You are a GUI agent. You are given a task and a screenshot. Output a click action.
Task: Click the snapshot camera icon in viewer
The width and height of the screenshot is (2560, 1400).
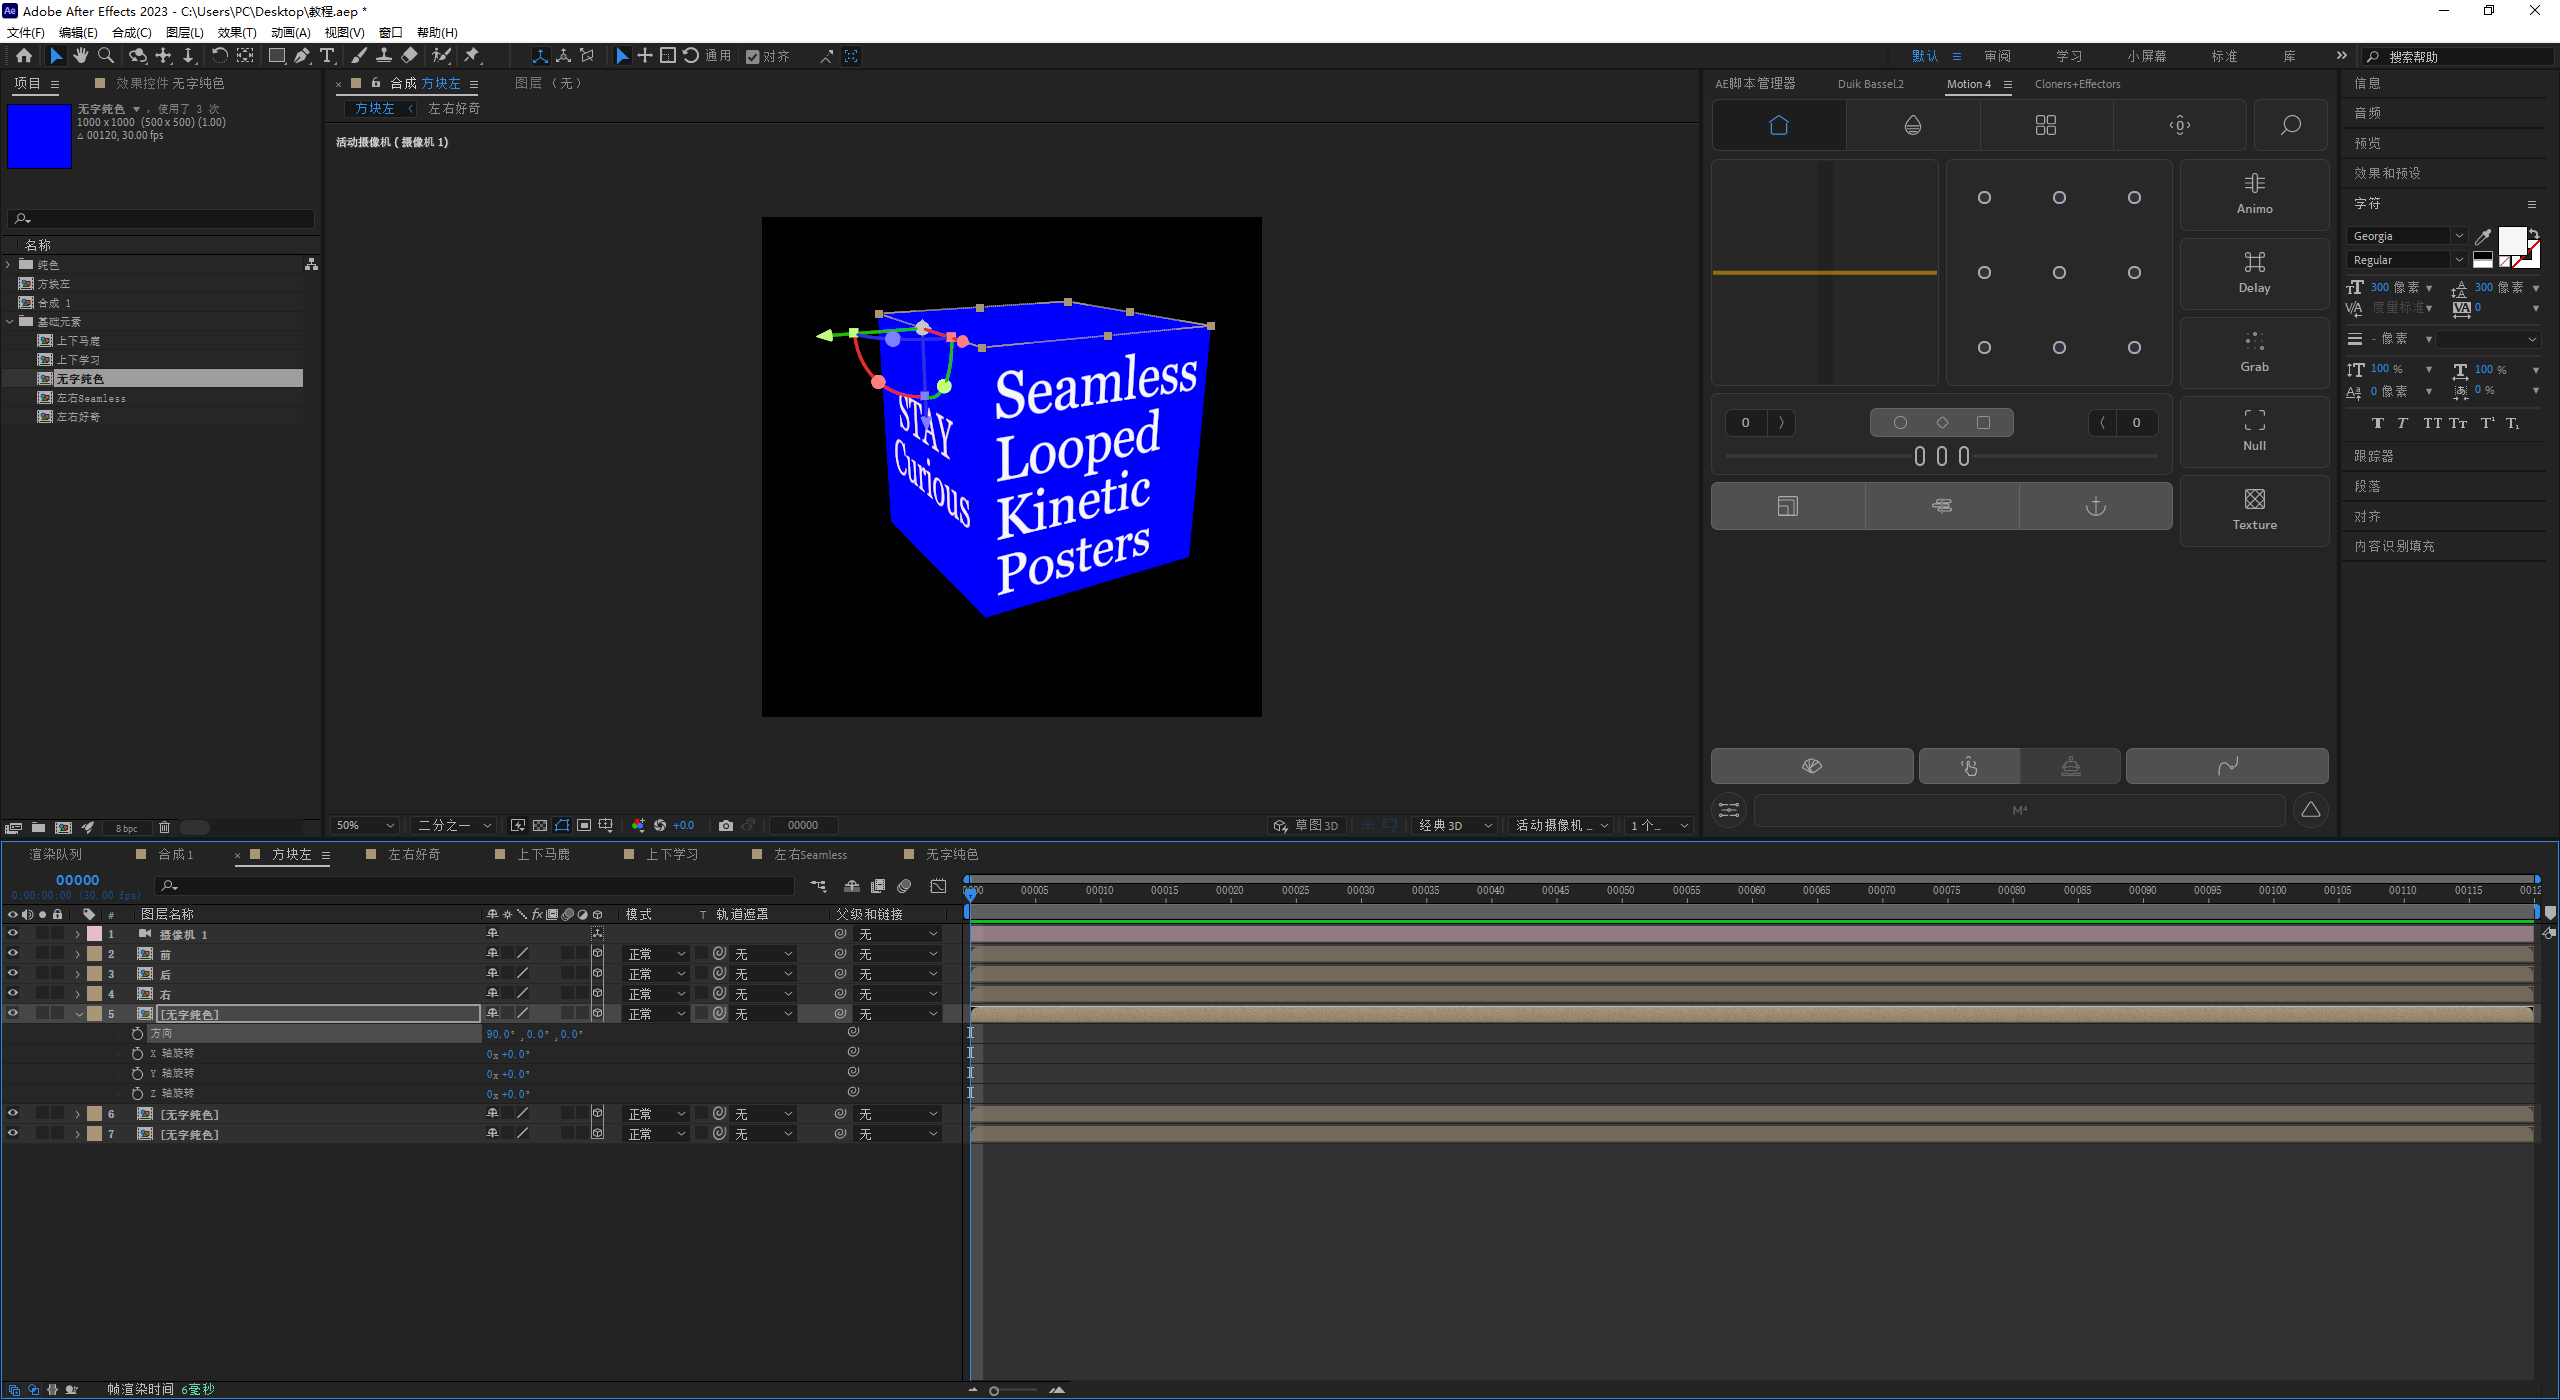pos(726,825)
